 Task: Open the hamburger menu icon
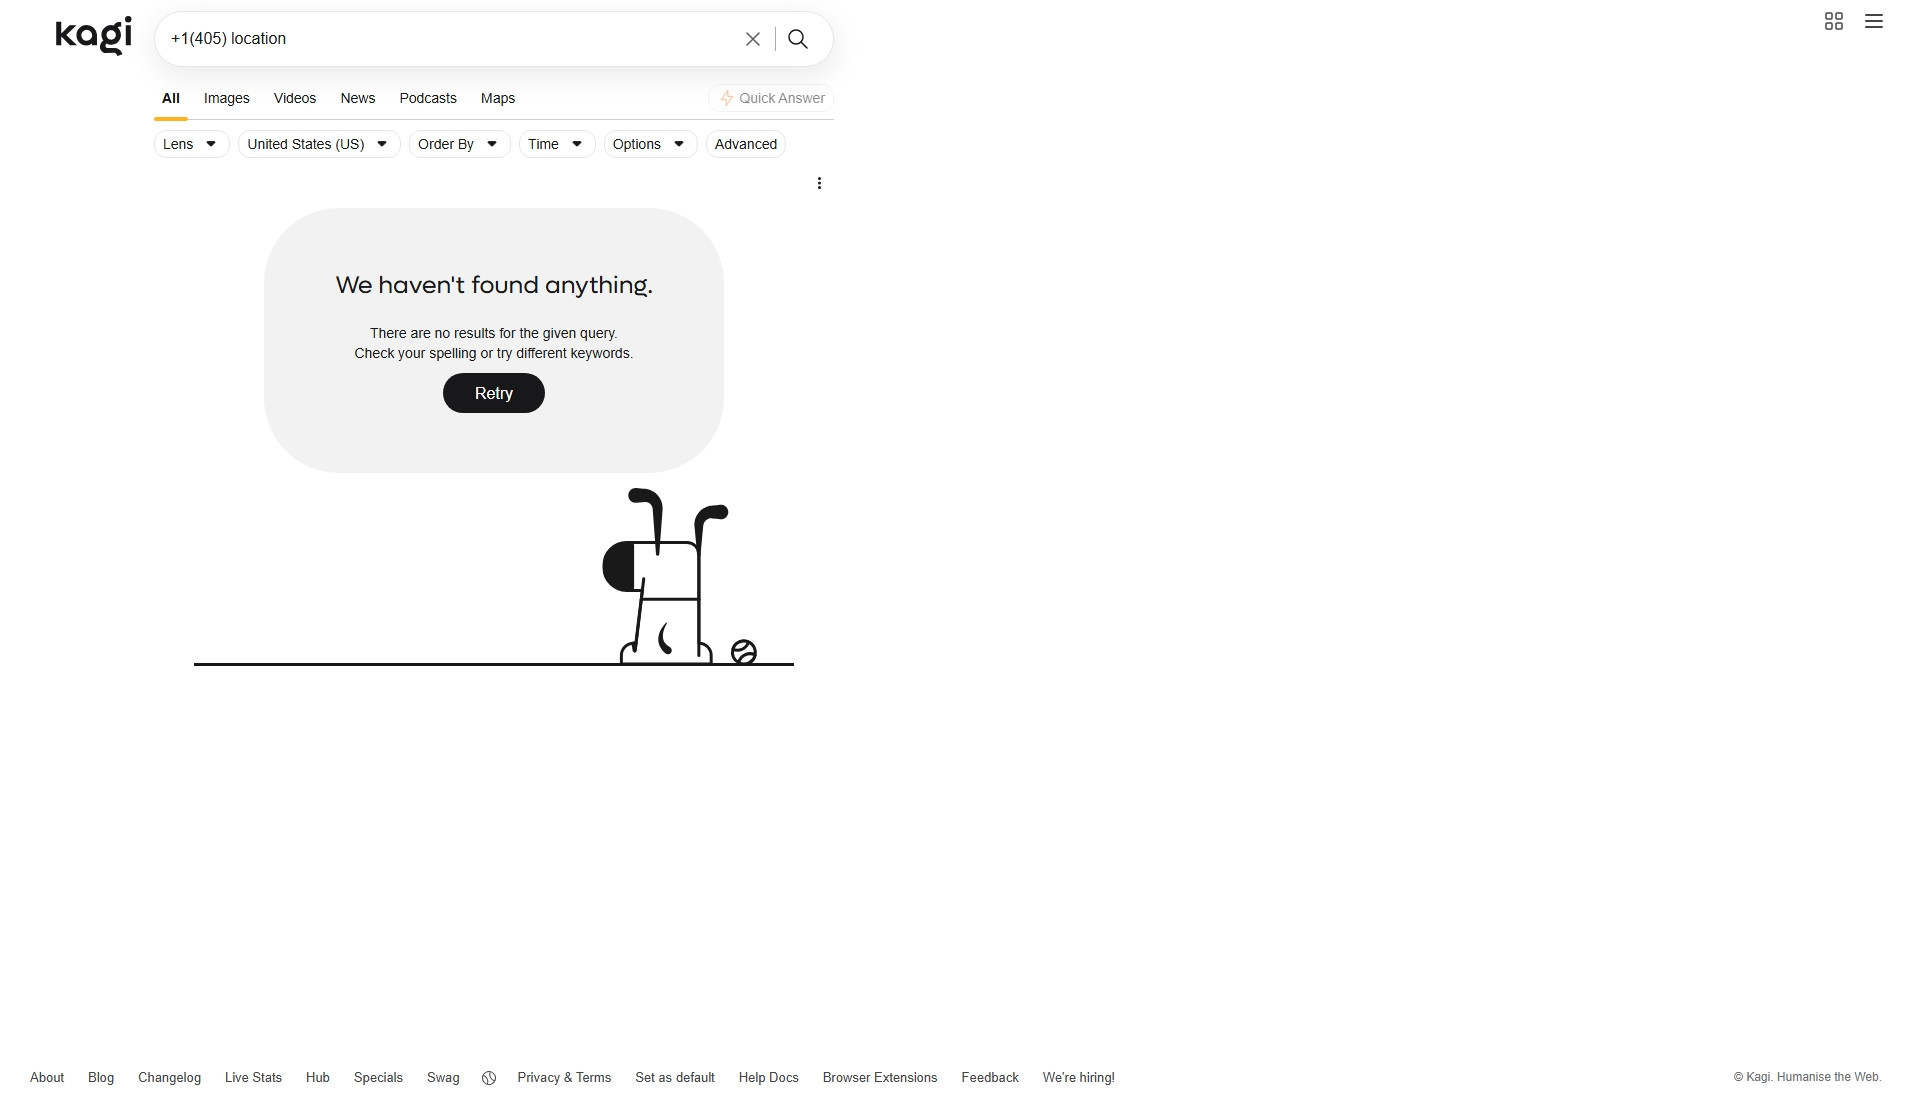pos(1874,21)
